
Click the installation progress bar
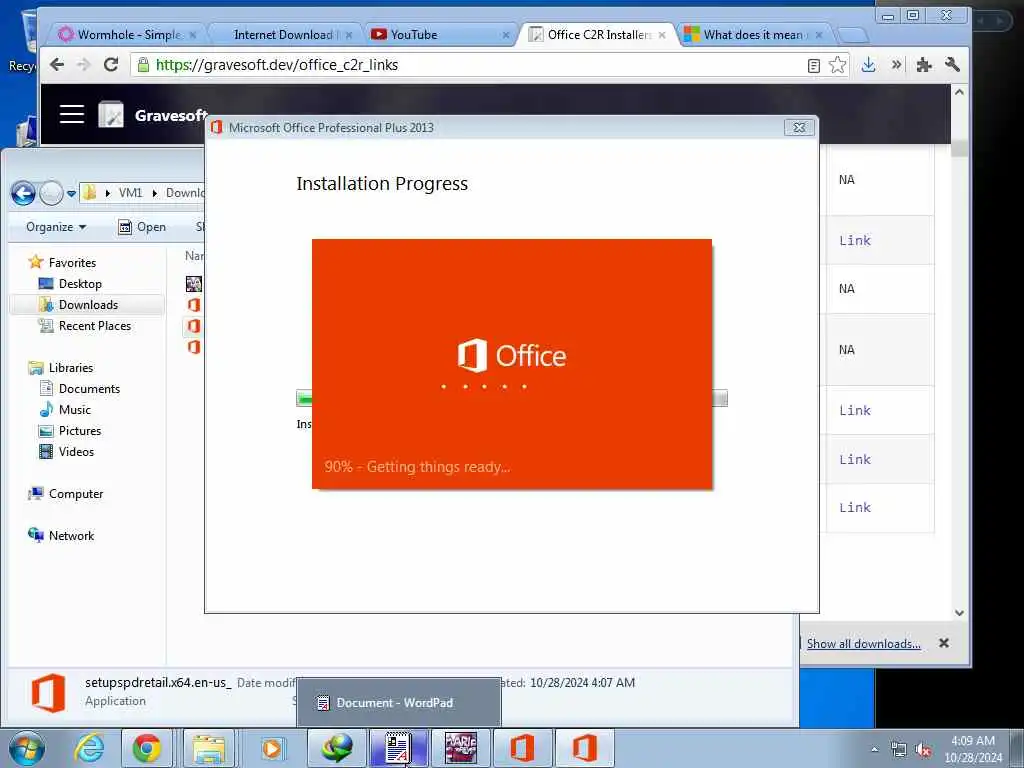click(512, 398)
